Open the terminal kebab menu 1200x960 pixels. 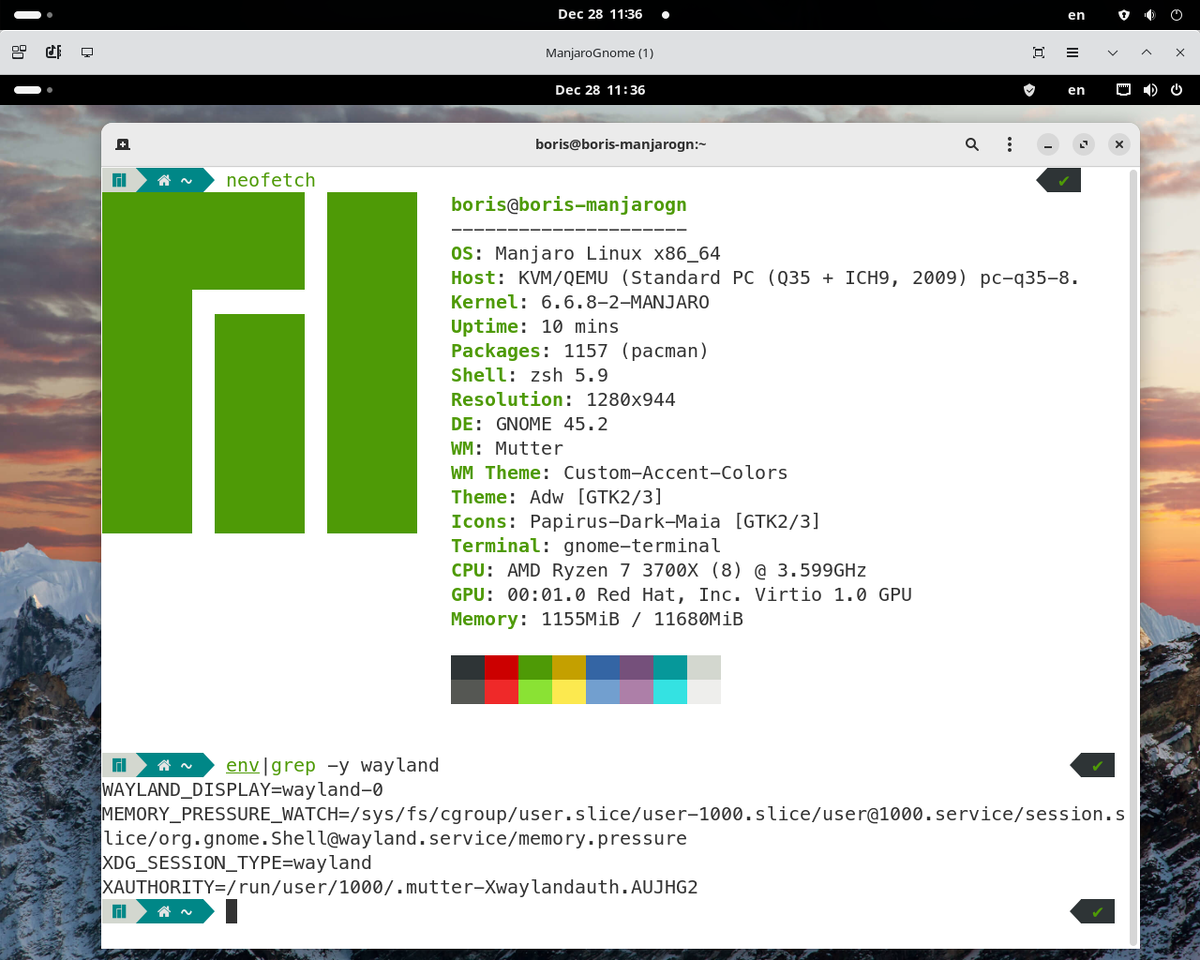[1009, 144]
